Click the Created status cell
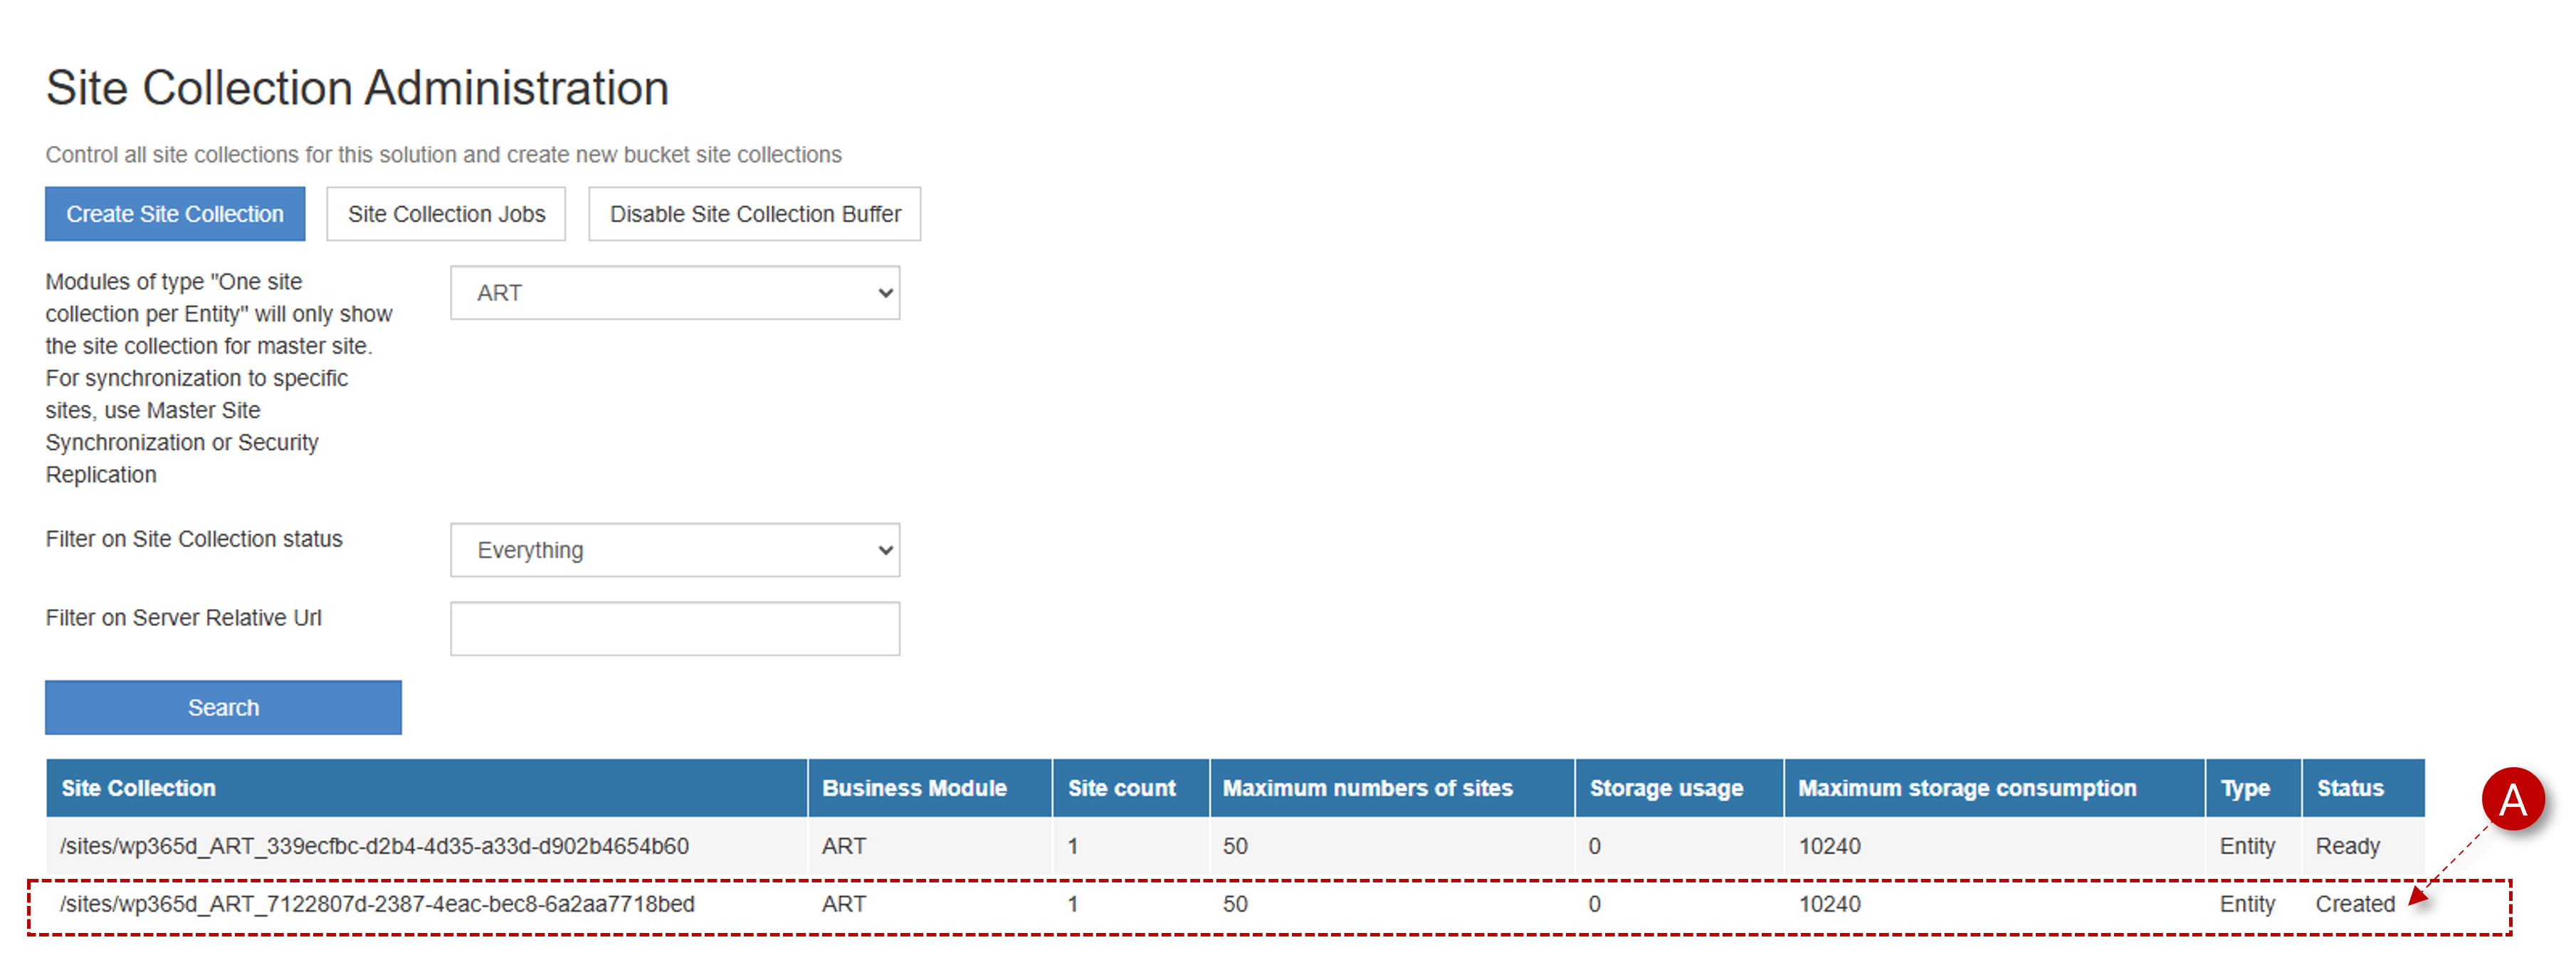Image resolution: width=2576 pixels, height=960 pixels. click(2354, 904)
